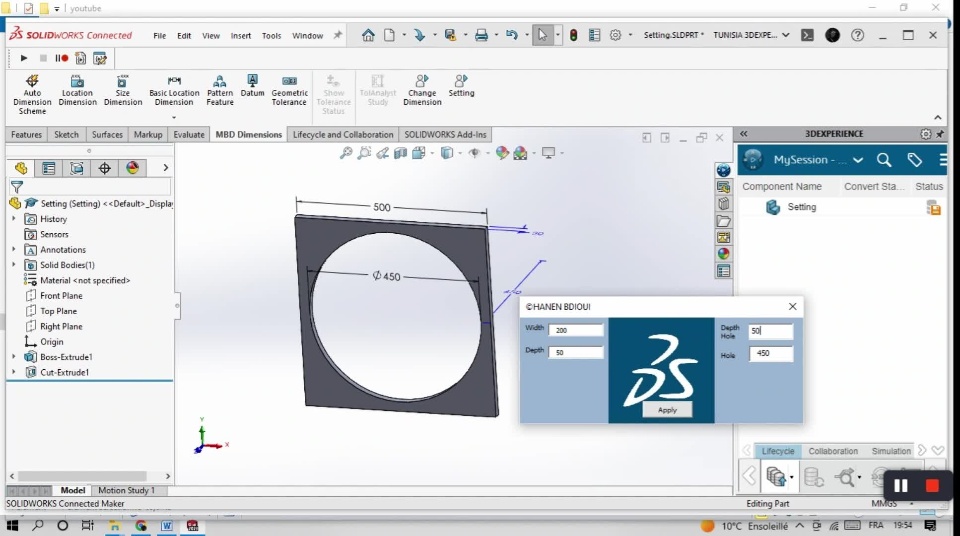Click the record/pause macro button
The image size is (960, 536).
[x=61, y=58]
